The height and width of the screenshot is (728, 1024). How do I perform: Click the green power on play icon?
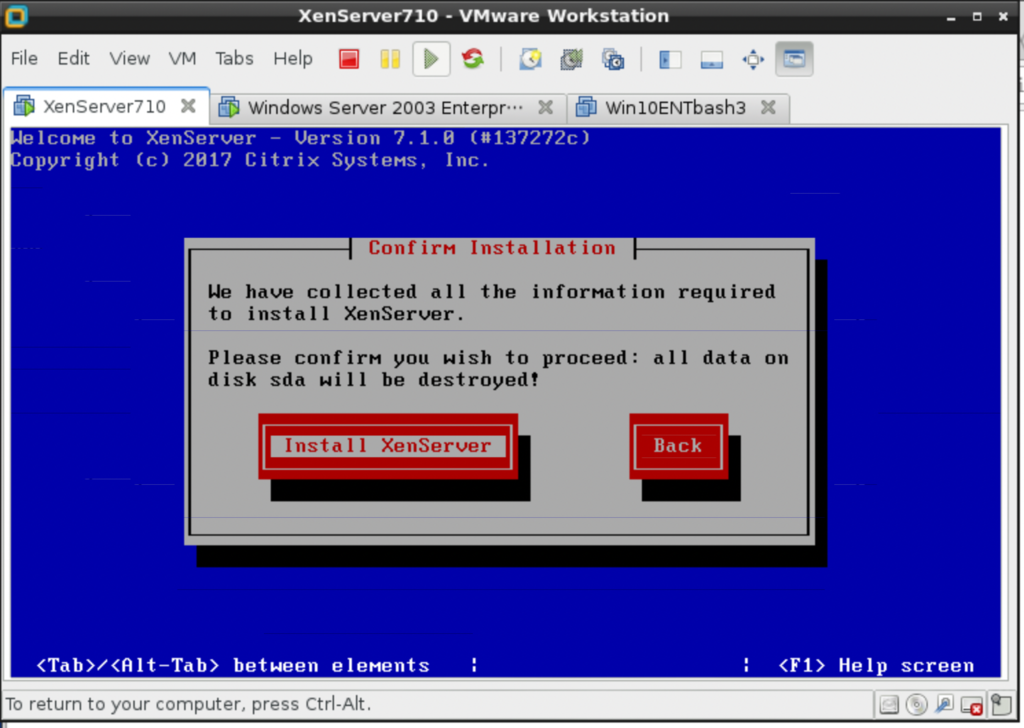(x=431, y=59)
